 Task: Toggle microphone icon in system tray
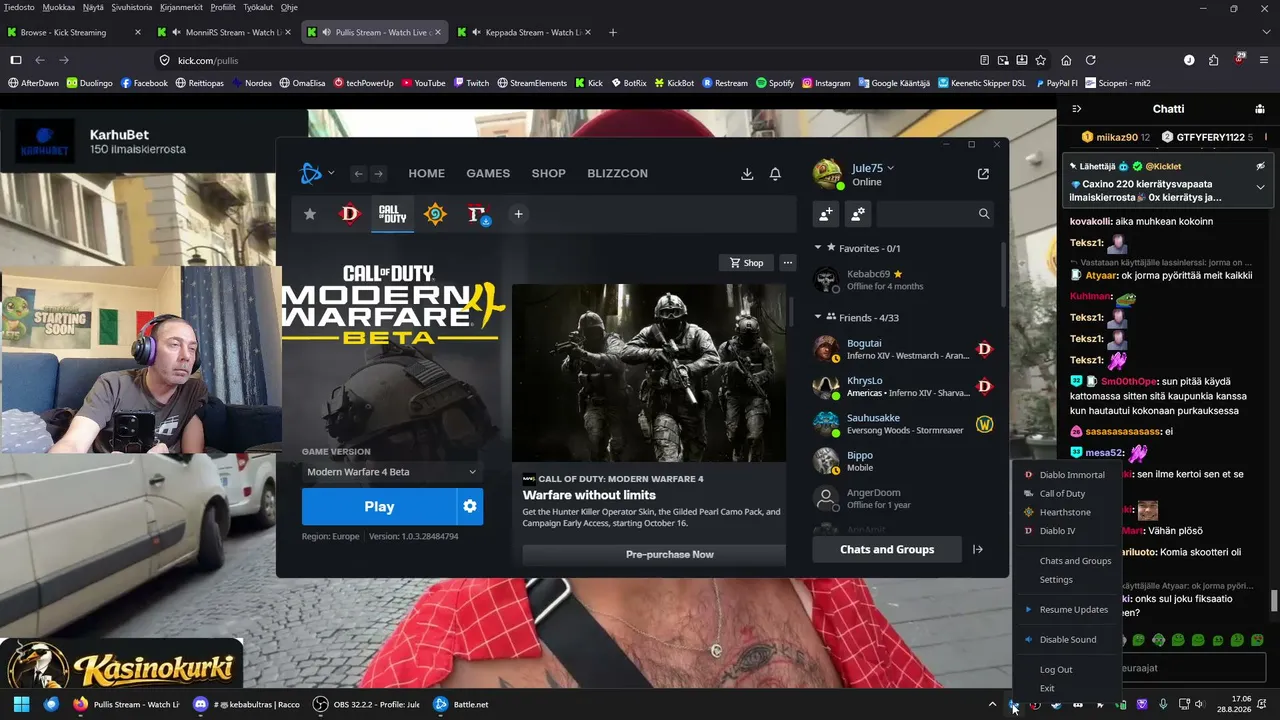pos(1163,705)
